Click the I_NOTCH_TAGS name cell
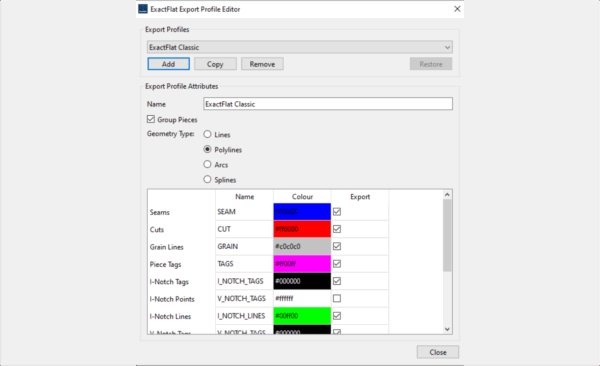Image resolution: width=600 pixels, height=366 pixels. 245,281
